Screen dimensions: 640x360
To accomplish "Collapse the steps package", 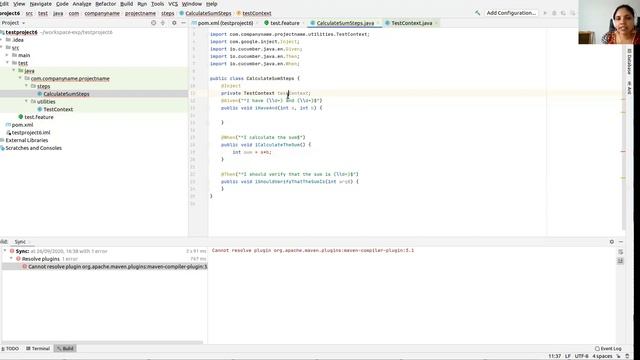I will 27,86.
